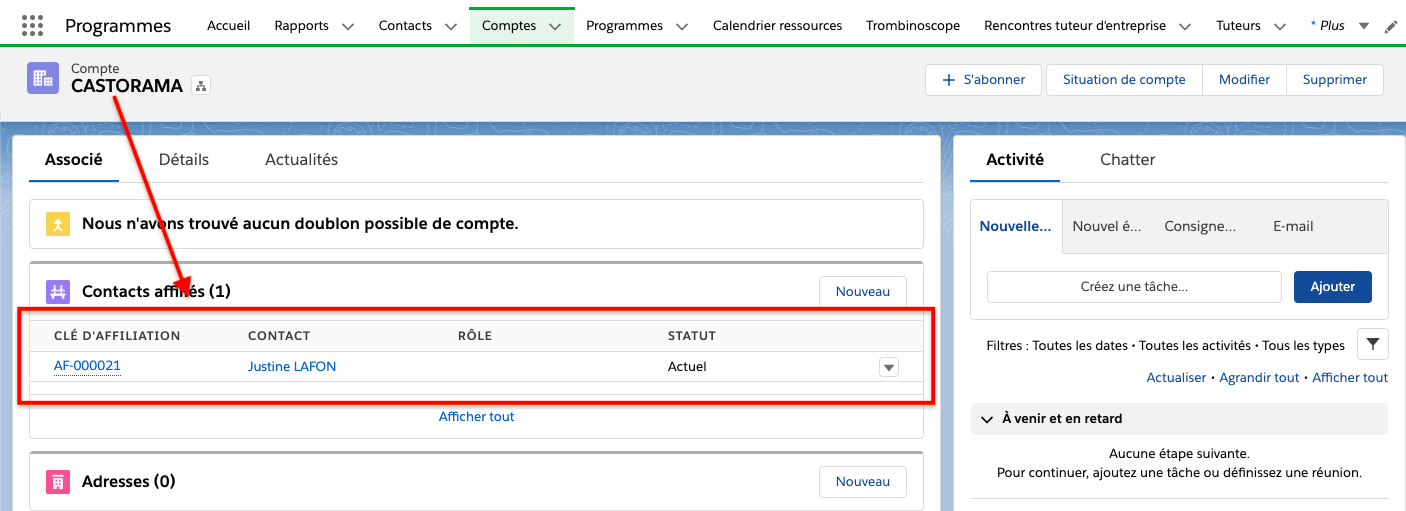The height and width of the screenshot is (511, 1406).
Task: Expand the Comptes tab dropdown chevron
Action: [x=555, y=27]
